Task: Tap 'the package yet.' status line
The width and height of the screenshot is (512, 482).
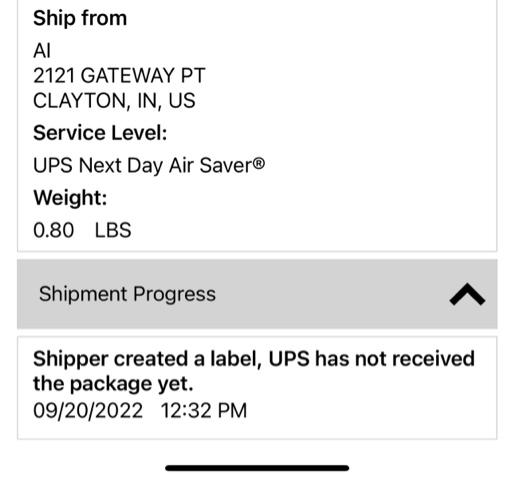Action: (x=113, y=384)
